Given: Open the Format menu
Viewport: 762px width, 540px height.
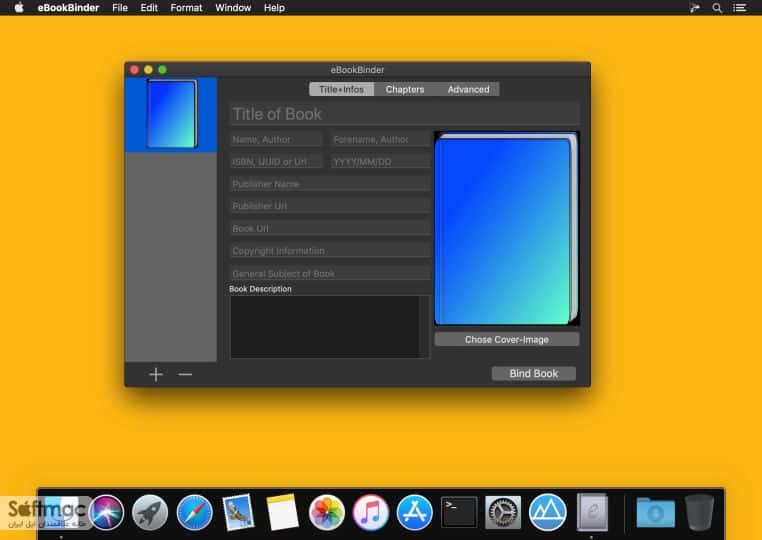Looking at the screenshot, I should (186, 8).
